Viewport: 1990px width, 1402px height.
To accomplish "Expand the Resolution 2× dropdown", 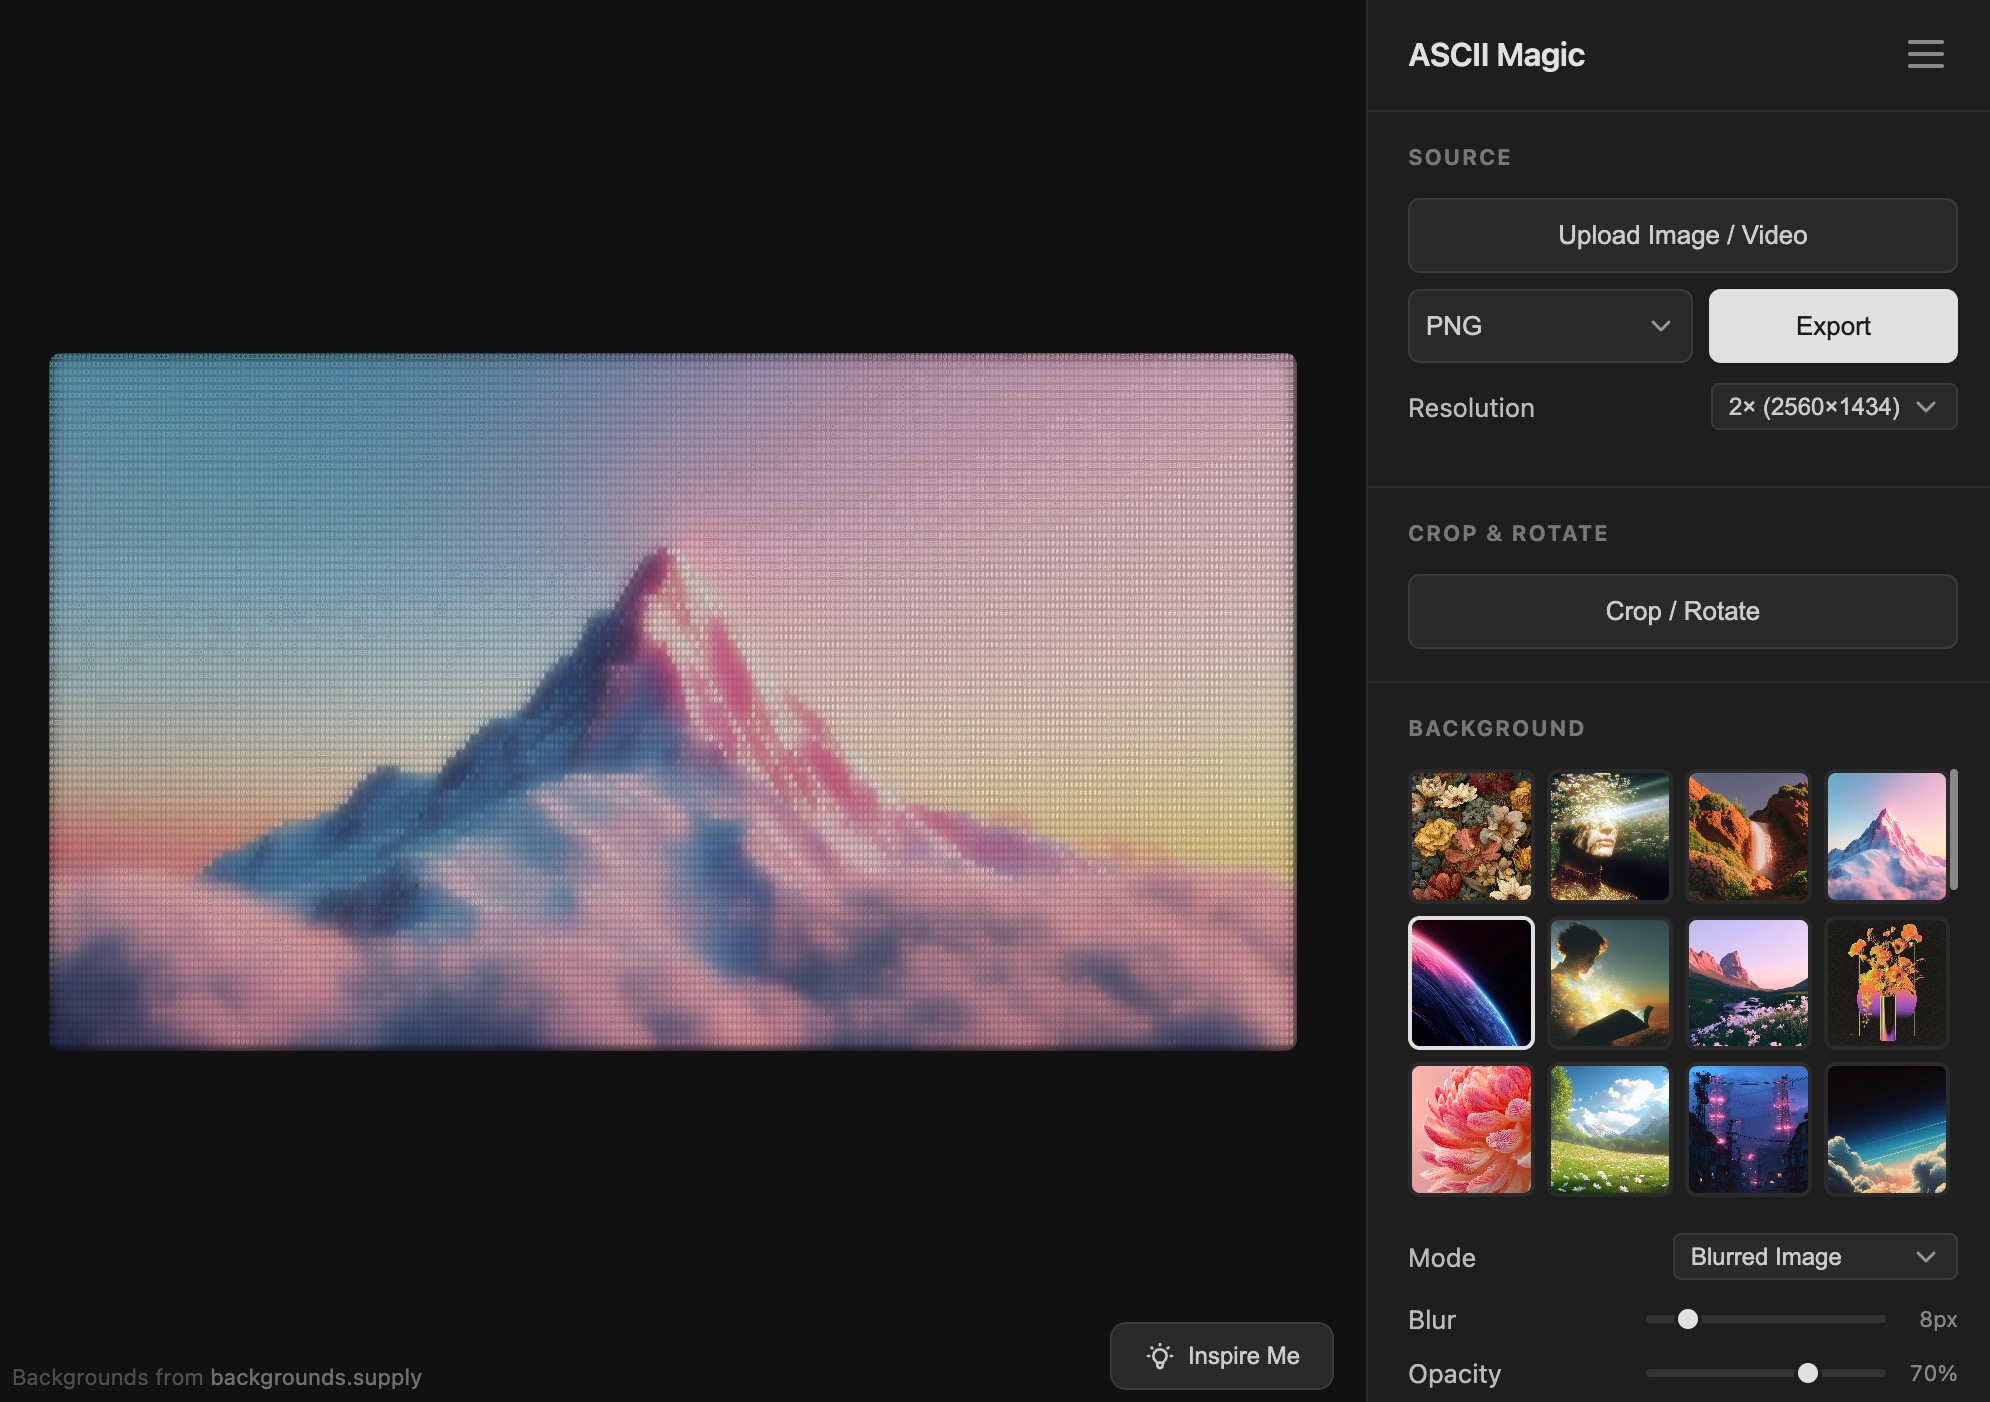I will pos(1833,407).
